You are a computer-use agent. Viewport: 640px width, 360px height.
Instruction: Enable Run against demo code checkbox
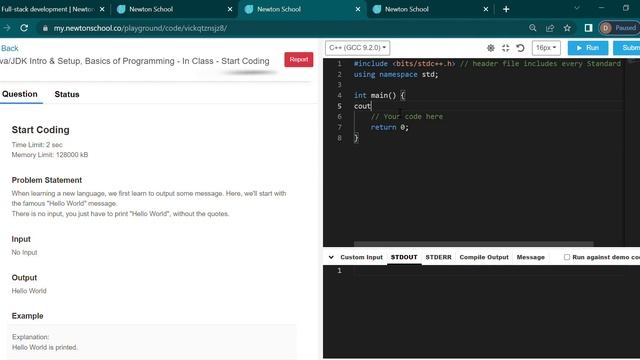[x=567, y=257]
